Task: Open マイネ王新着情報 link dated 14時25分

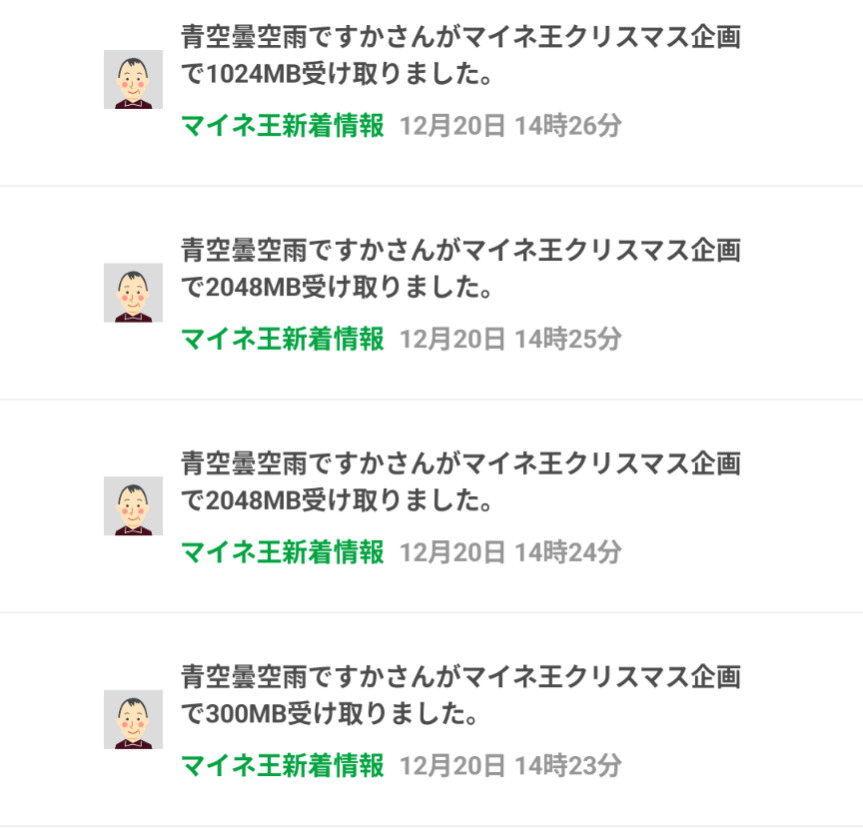Action: [282, 339]
